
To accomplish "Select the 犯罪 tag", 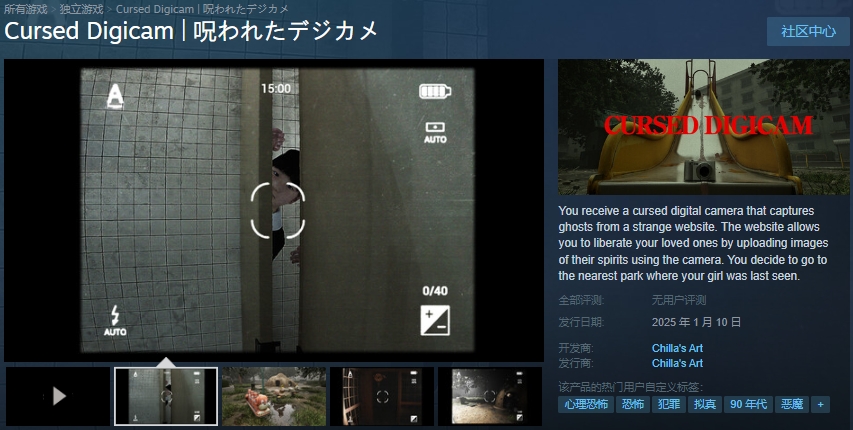I will click(x=669, y=404).
